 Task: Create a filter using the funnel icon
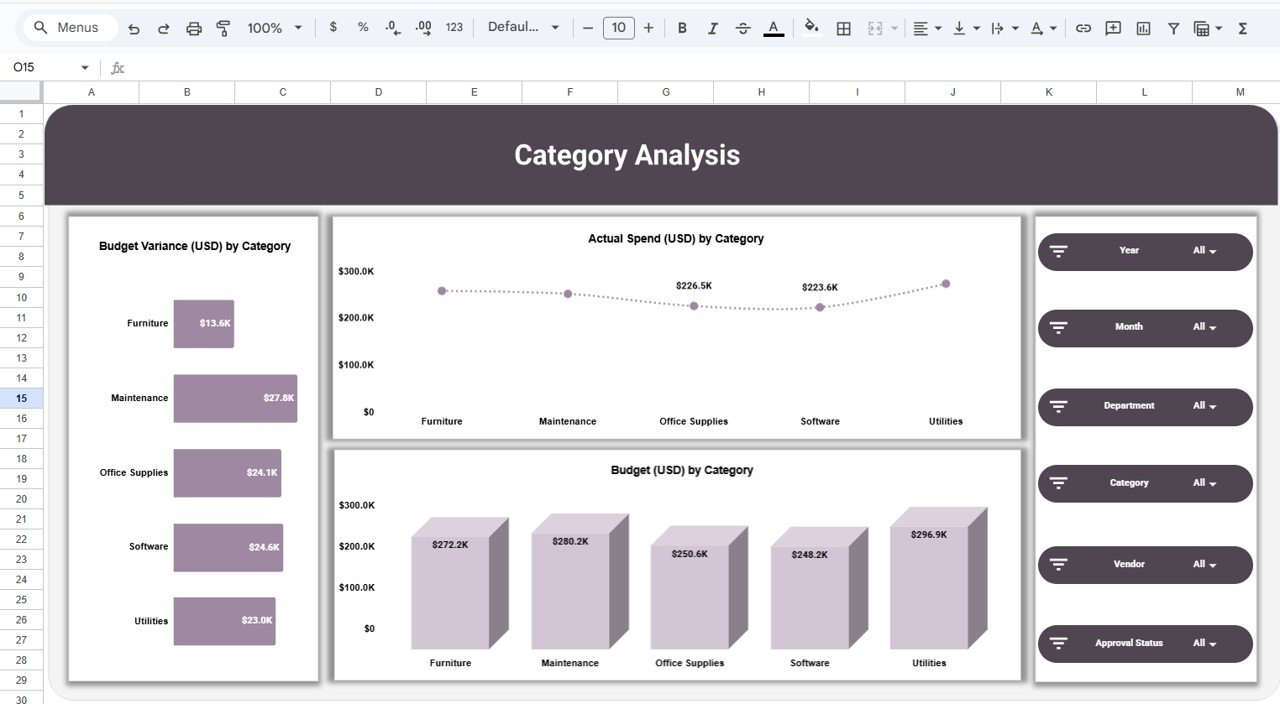point(1173,27)
